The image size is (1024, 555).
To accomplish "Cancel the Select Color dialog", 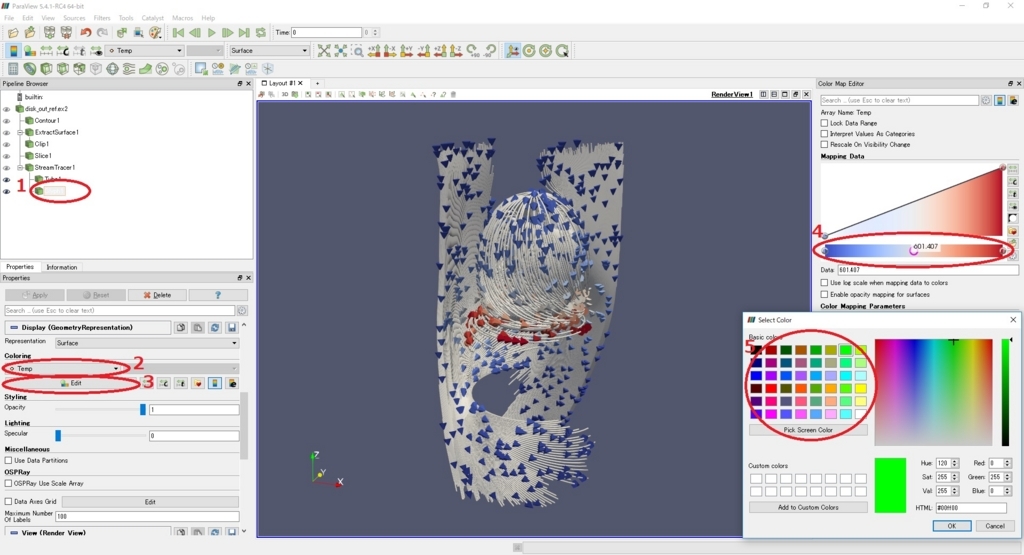I will [995, 526].
